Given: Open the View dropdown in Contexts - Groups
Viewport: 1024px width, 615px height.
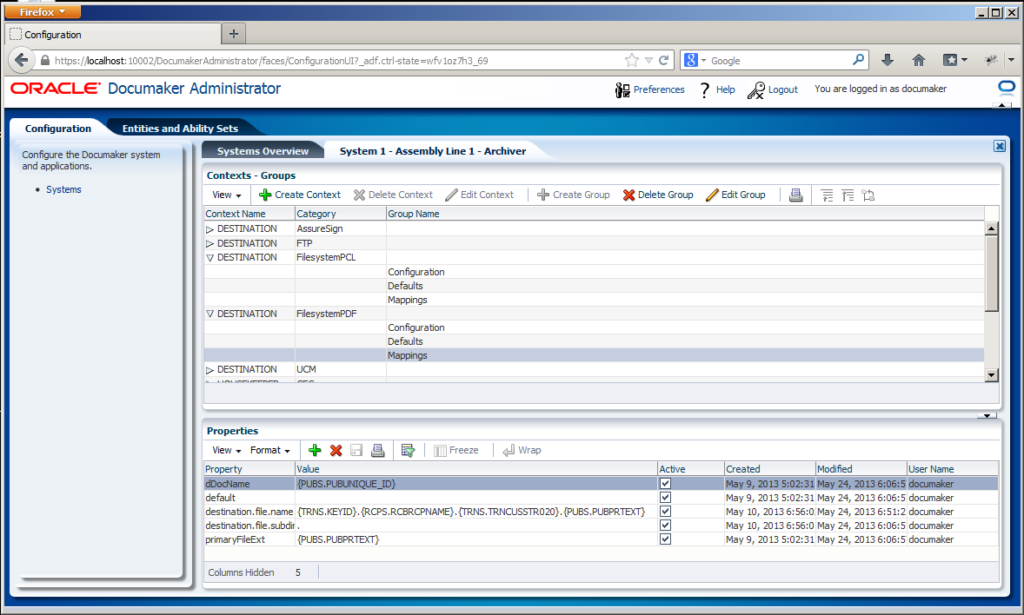Looking at the screenshot, I should (x=226, y=195).
